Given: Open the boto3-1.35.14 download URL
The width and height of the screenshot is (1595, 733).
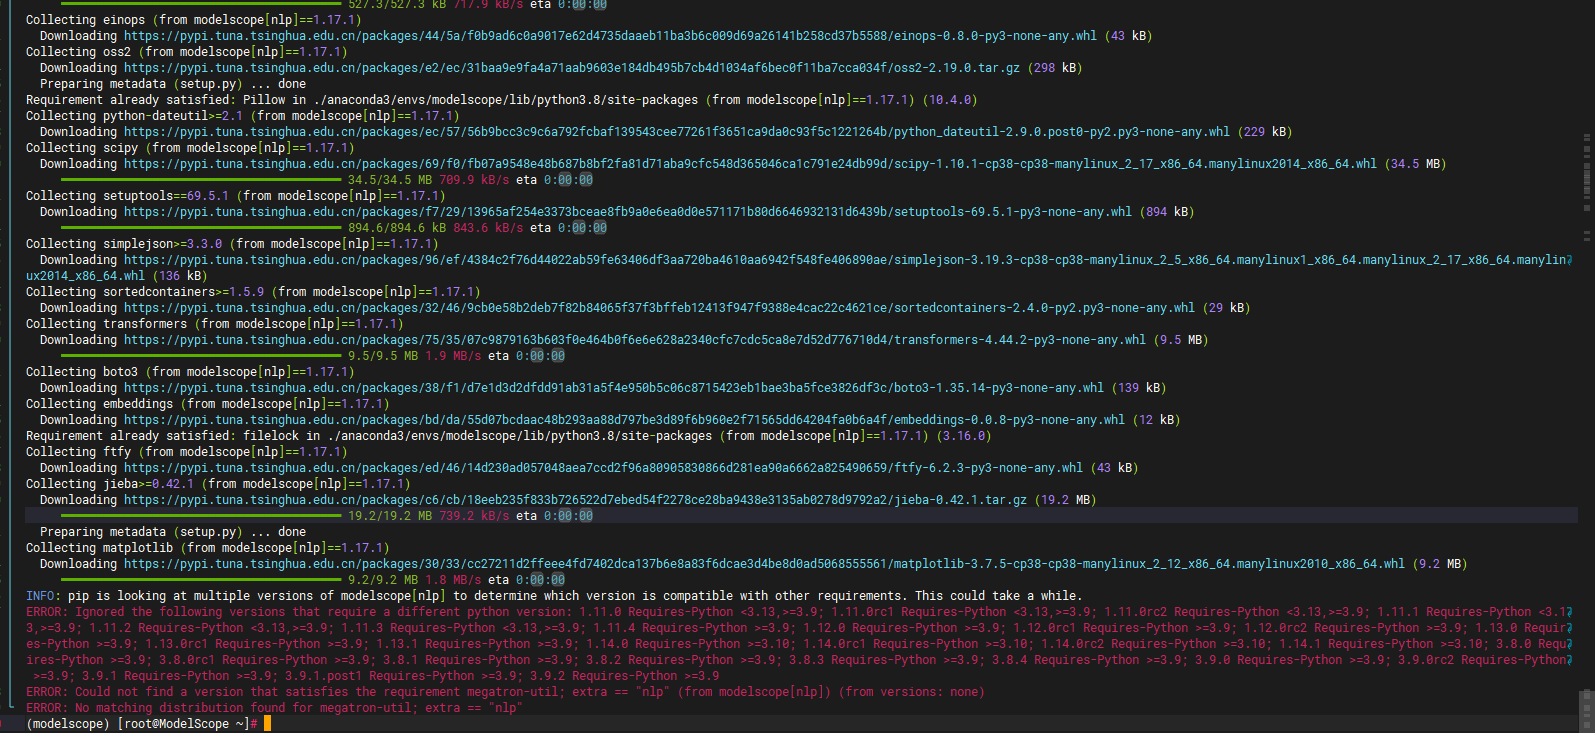Looking at the screenshot, I should pos(614,388).
